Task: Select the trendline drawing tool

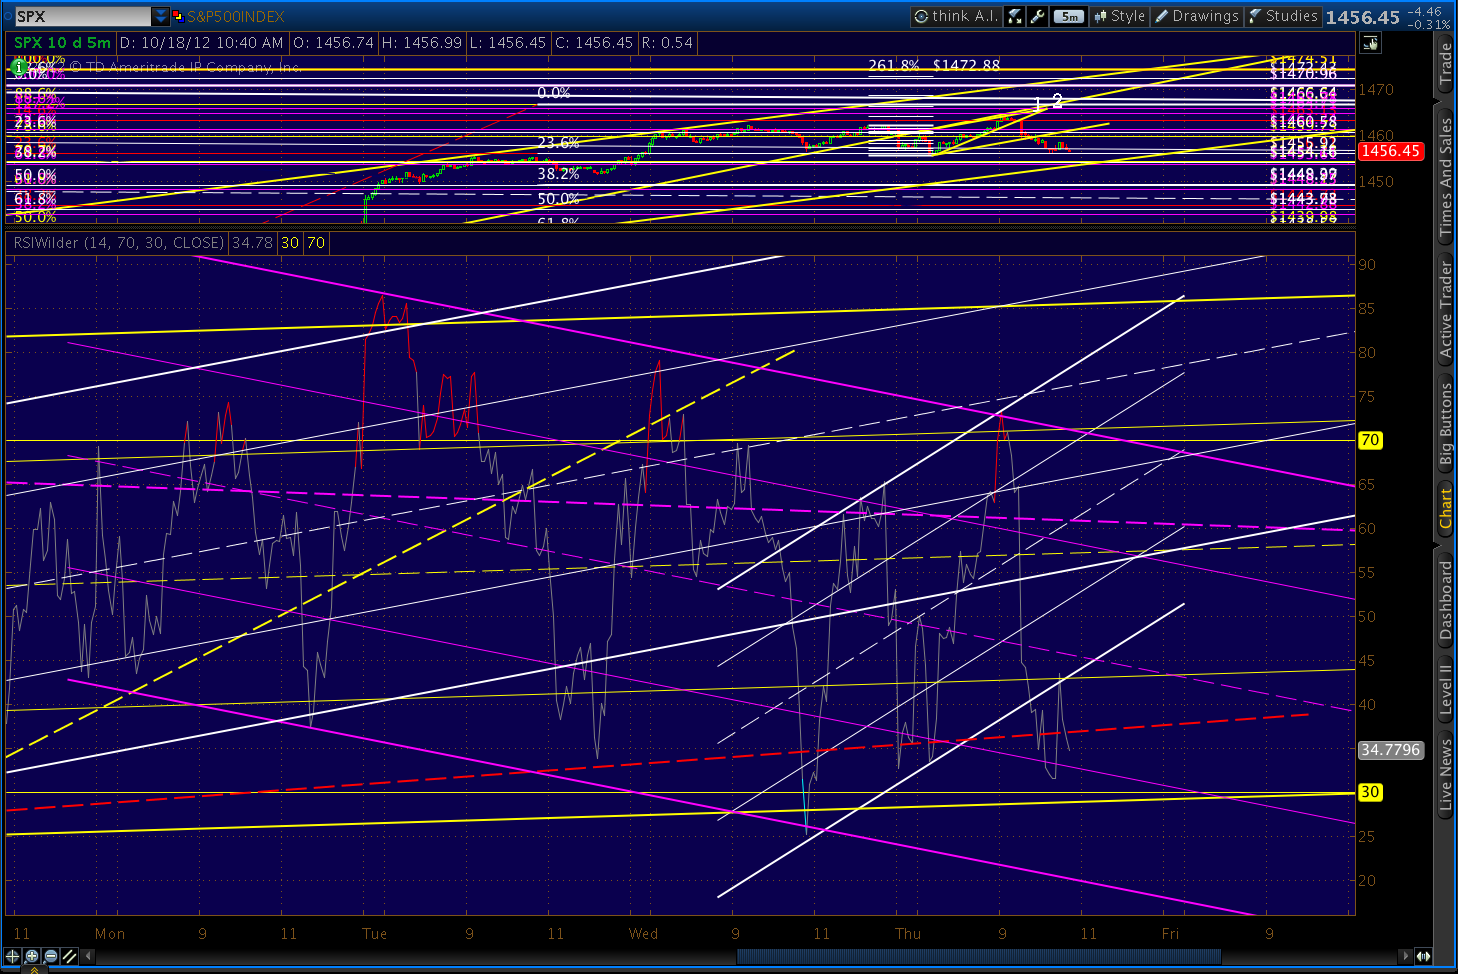Action: click(x=69, y=957)
